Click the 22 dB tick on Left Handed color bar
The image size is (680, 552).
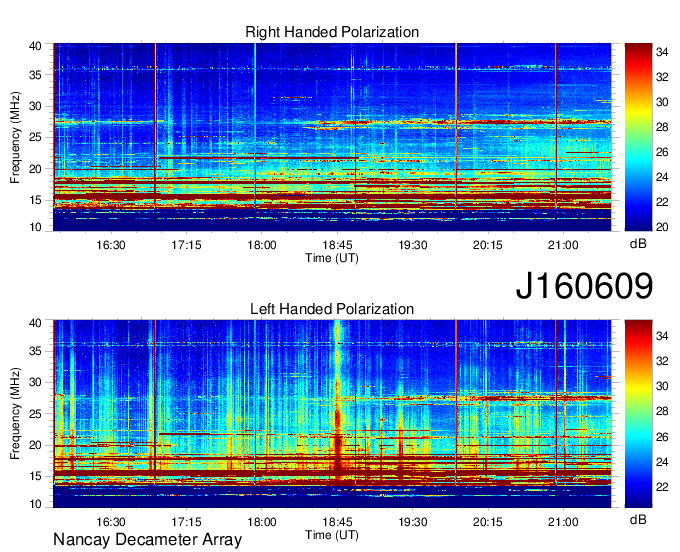pos(662,487)
